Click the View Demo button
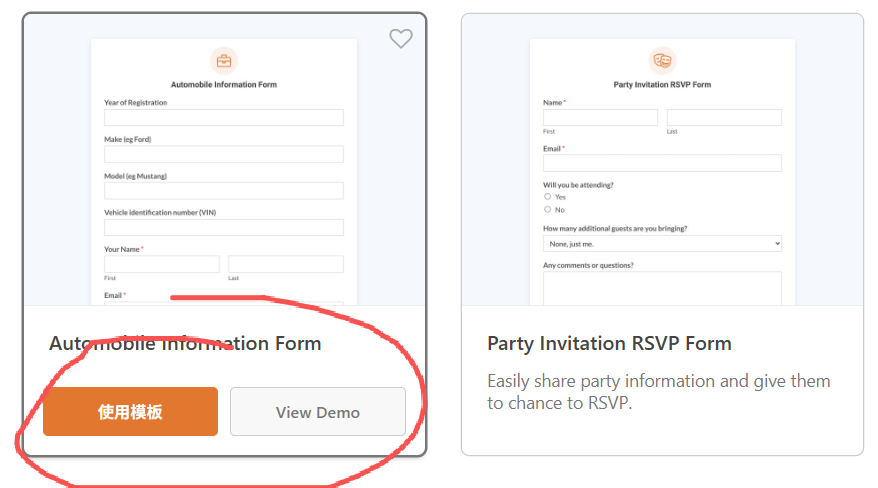The height and width of the screenshot is (488, 878). tap(318, 411)
